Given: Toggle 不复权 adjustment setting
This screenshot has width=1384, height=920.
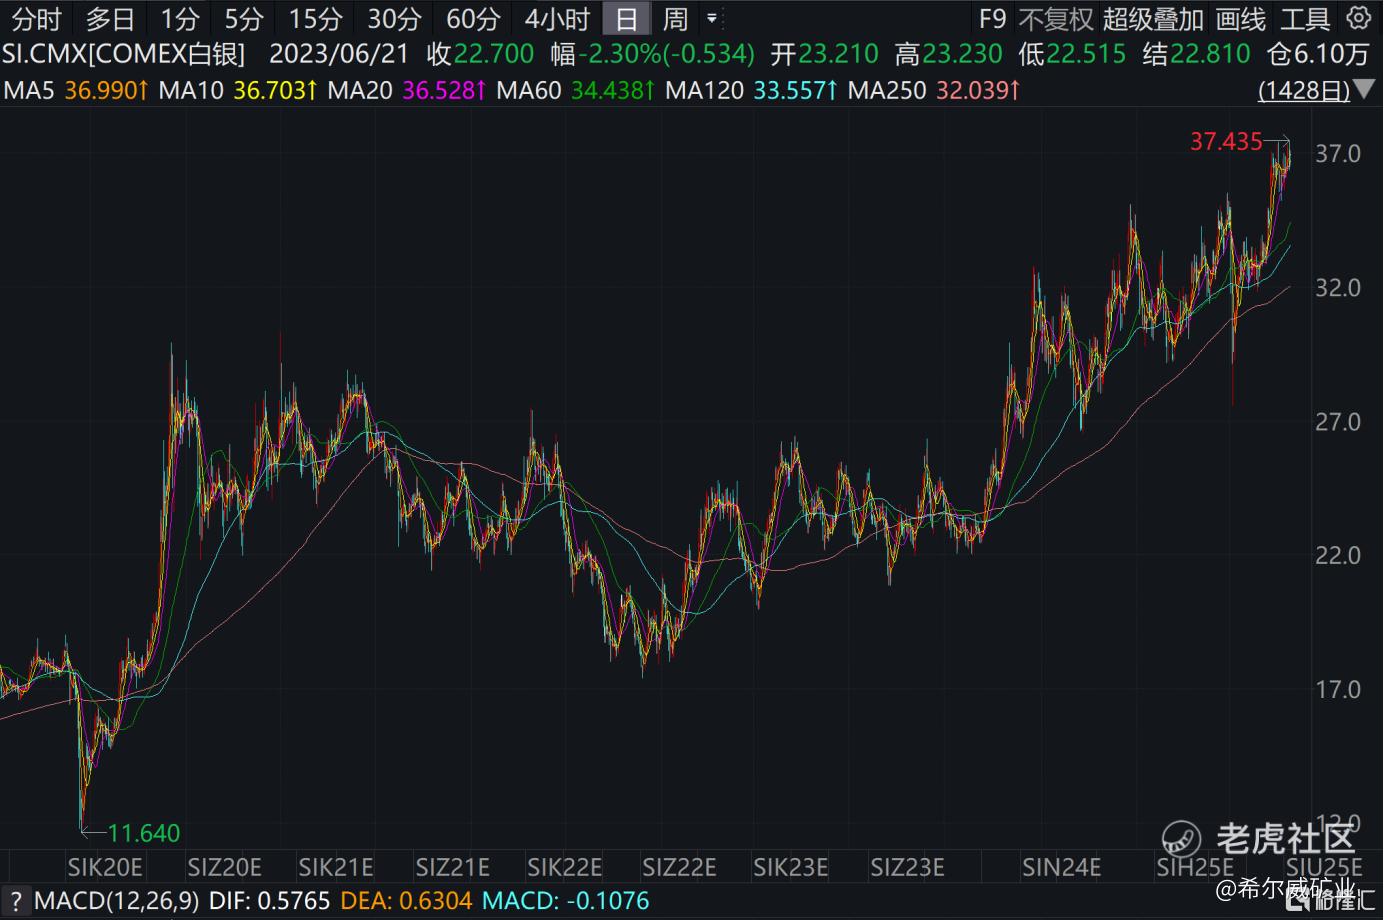Looking at the screenshot, I should pyautogui.click(x=1056, y=19).
